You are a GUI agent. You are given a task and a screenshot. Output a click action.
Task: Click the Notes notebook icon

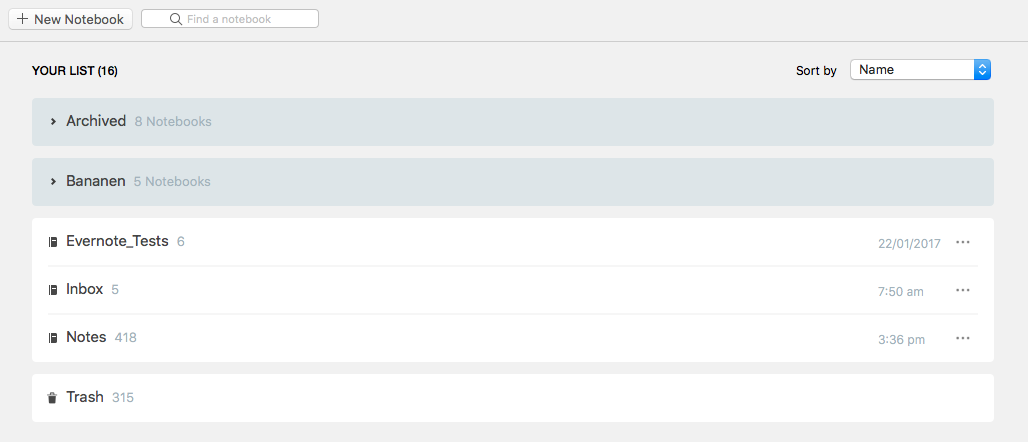(x=53, y=338)
